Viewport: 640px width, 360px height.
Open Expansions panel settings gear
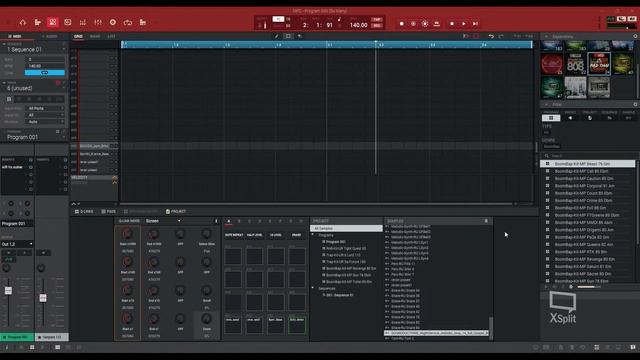[x=635, y=36]
